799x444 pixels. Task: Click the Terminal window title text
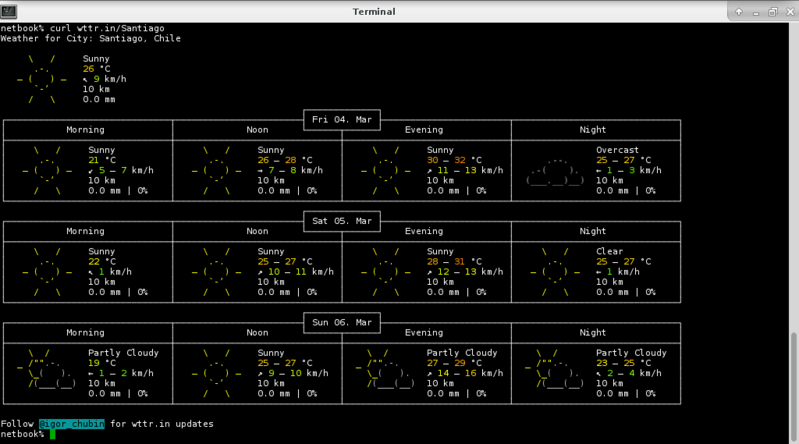(374, 12)
